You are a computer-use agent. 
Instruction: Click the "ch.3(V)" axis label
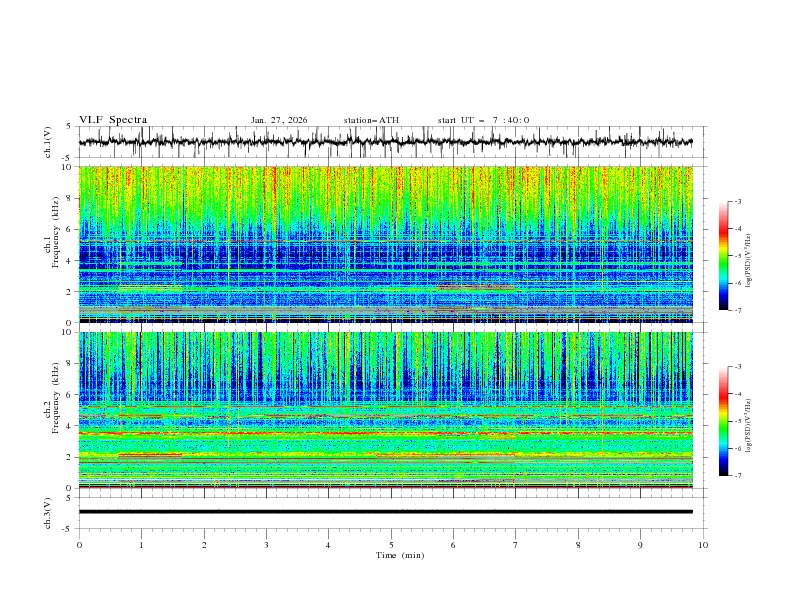point(48,513)
